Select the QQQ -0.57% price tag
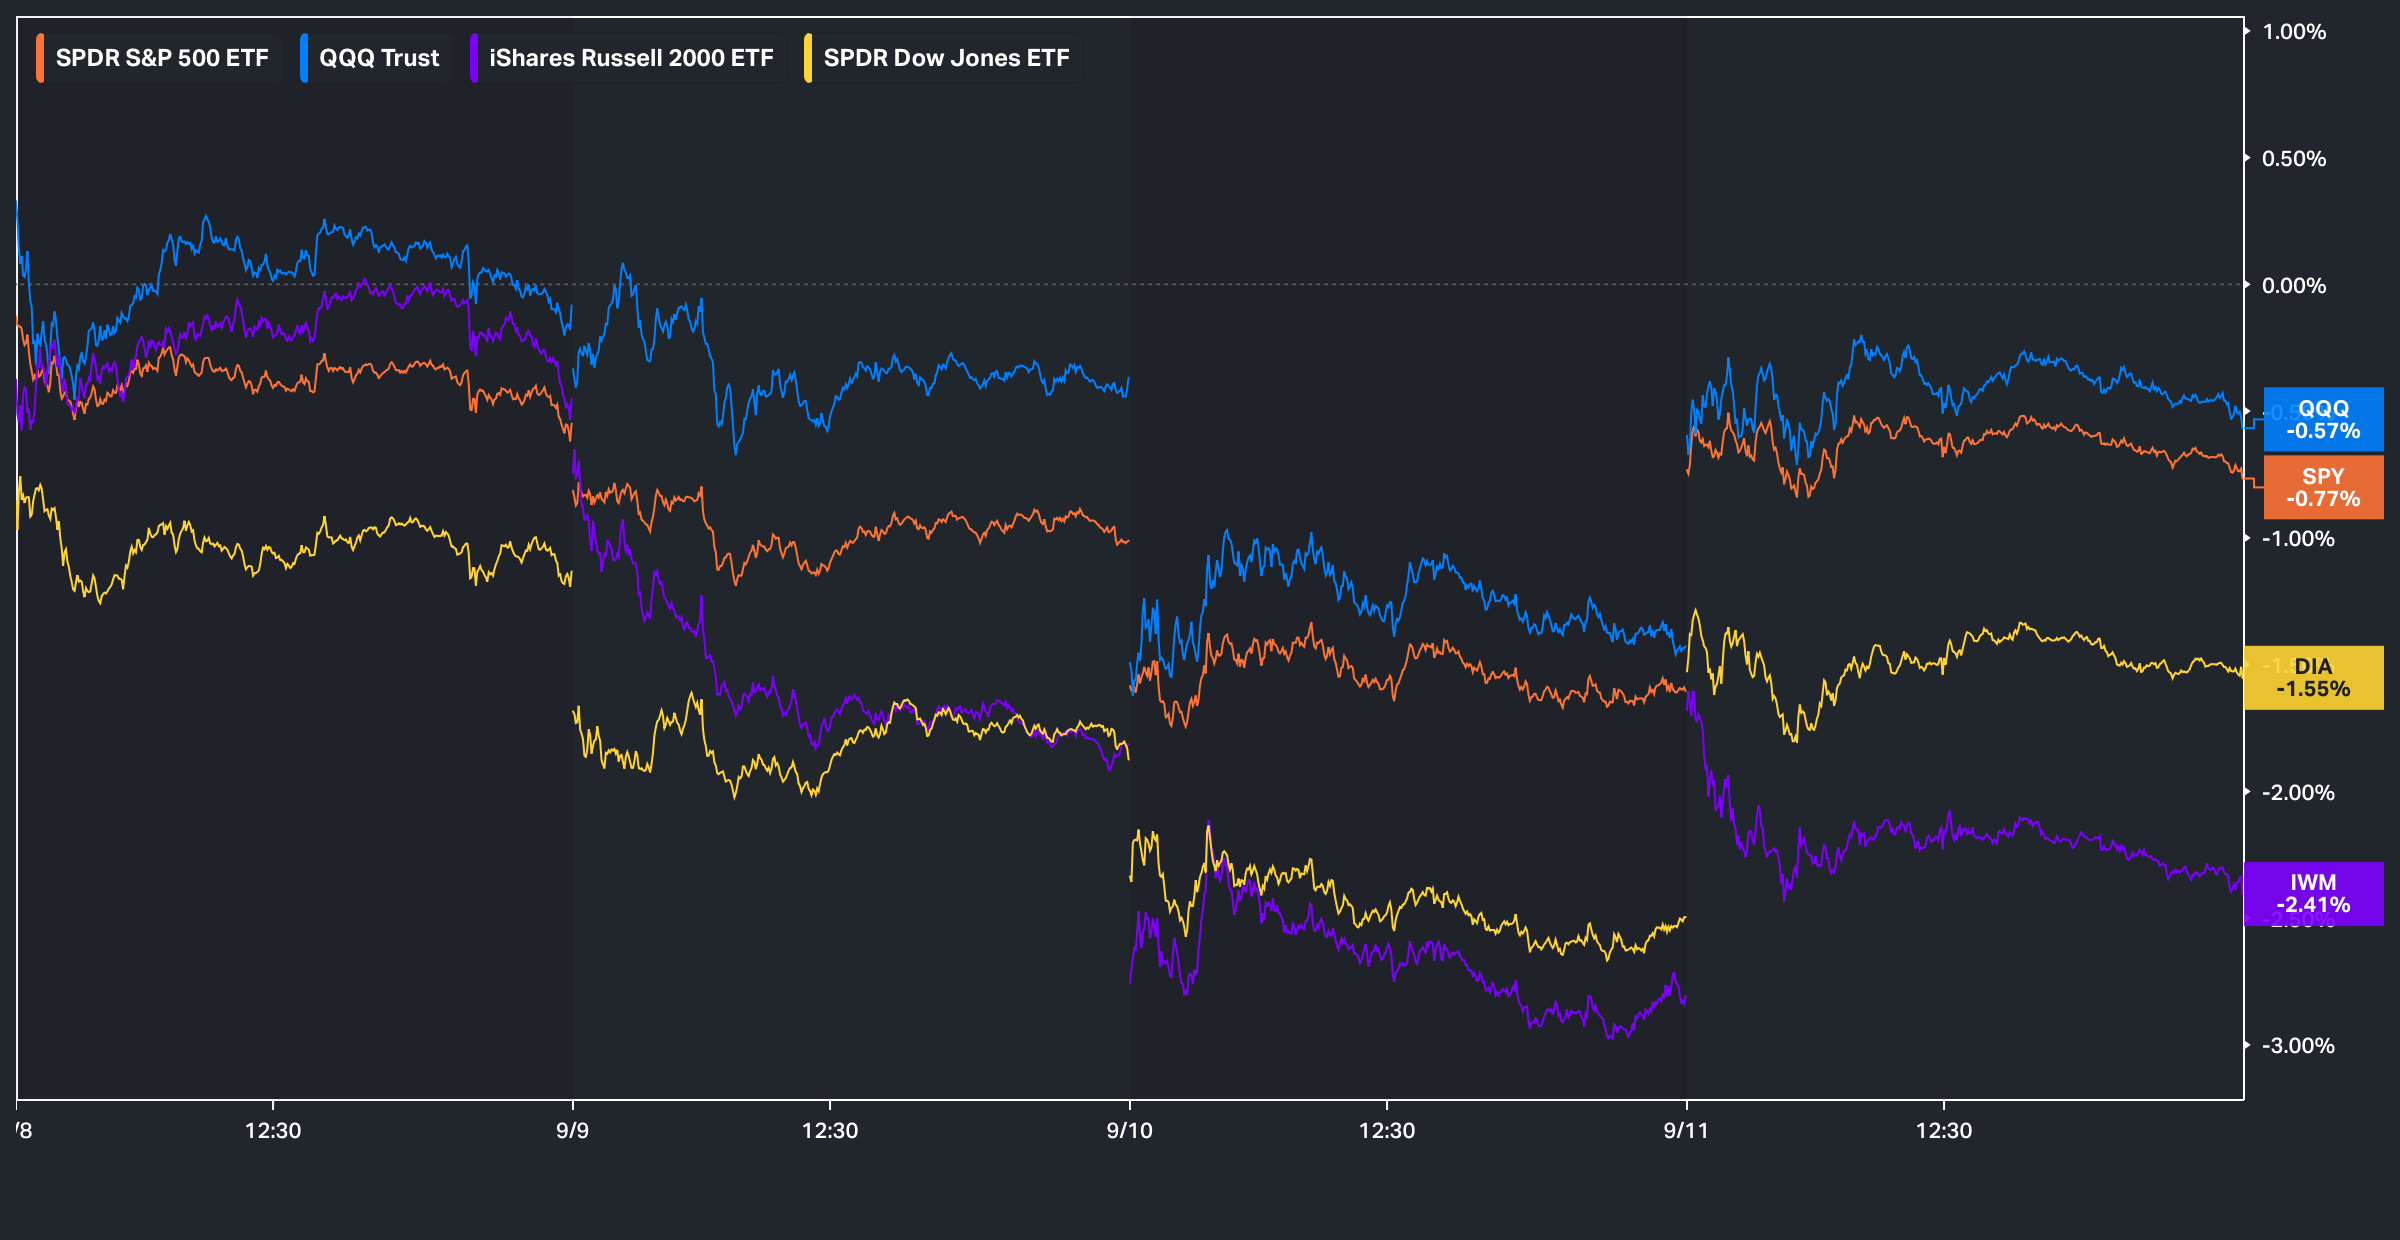This screenshot has width=2400, height=1240. [2323, 420]
